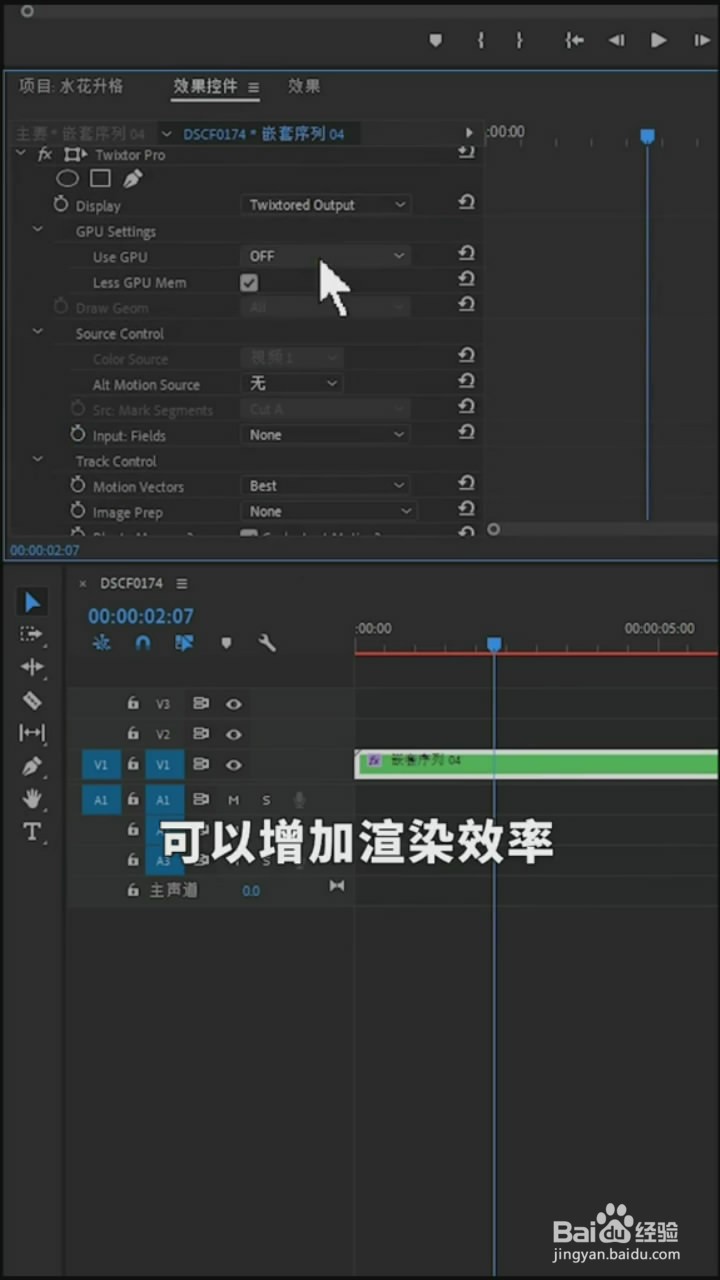Hide track V3 with eye icon
This screenshot has width=720, height=1280.
click(x=234, y=704)
